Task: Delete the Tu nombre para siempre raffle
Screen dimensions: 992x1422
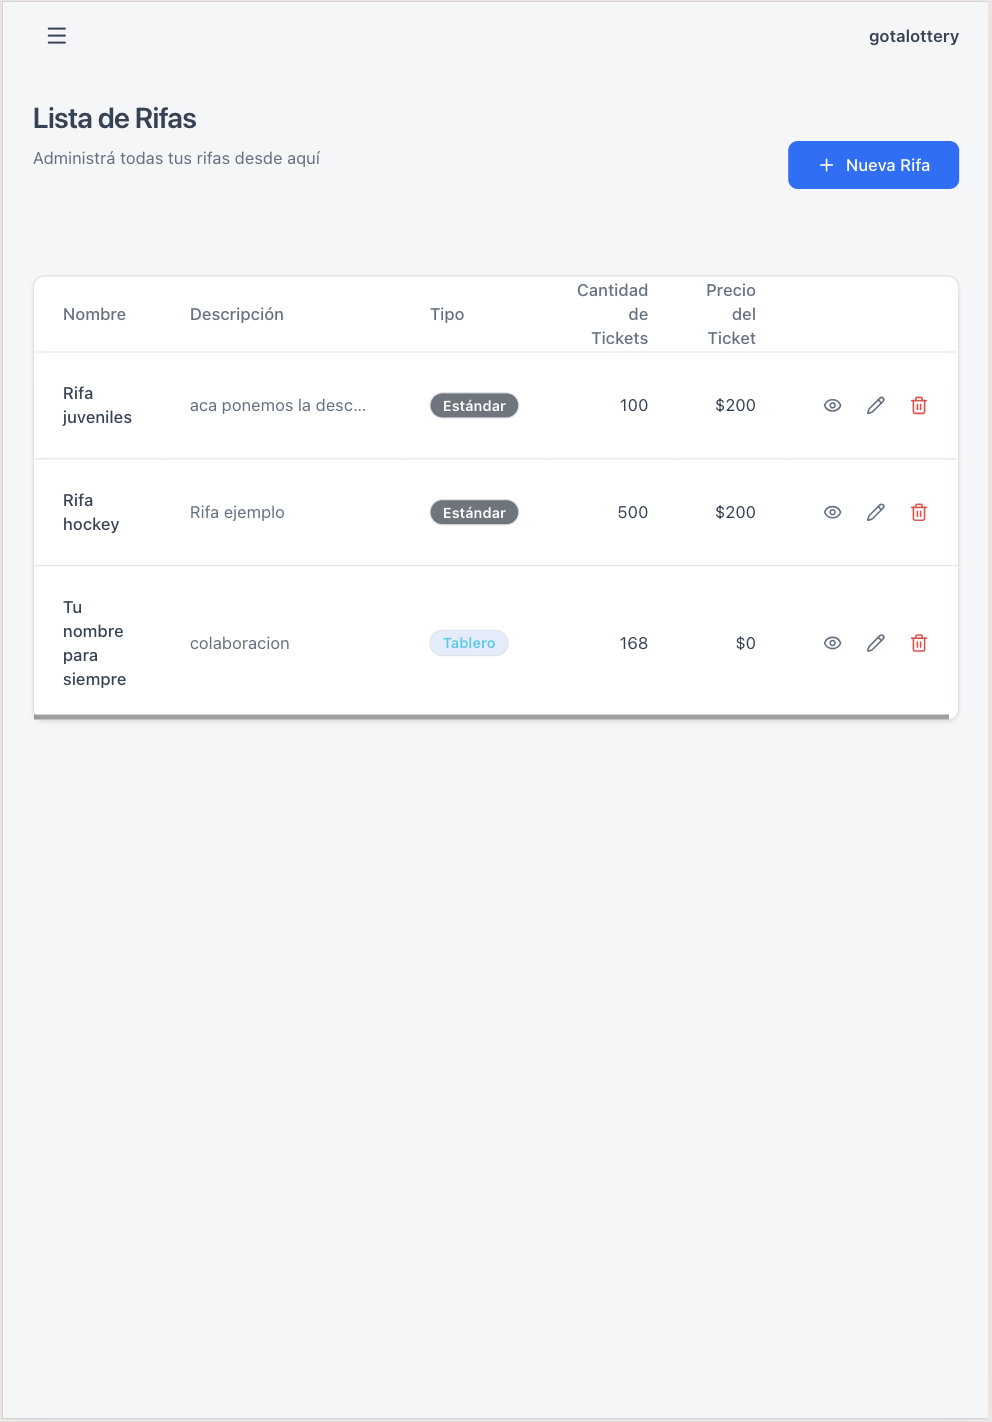Action: pos(919,643)
